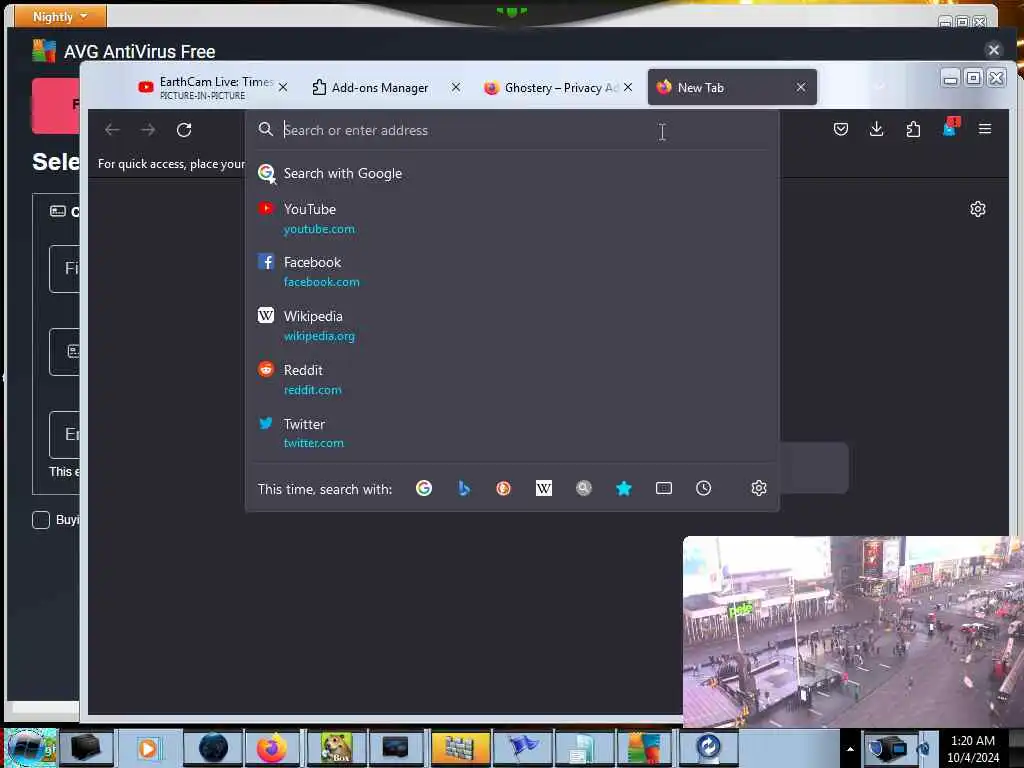This screenshot has width=1024, height=768.
Task: Choose Search with Google suggestion
Action: (512, 174)
